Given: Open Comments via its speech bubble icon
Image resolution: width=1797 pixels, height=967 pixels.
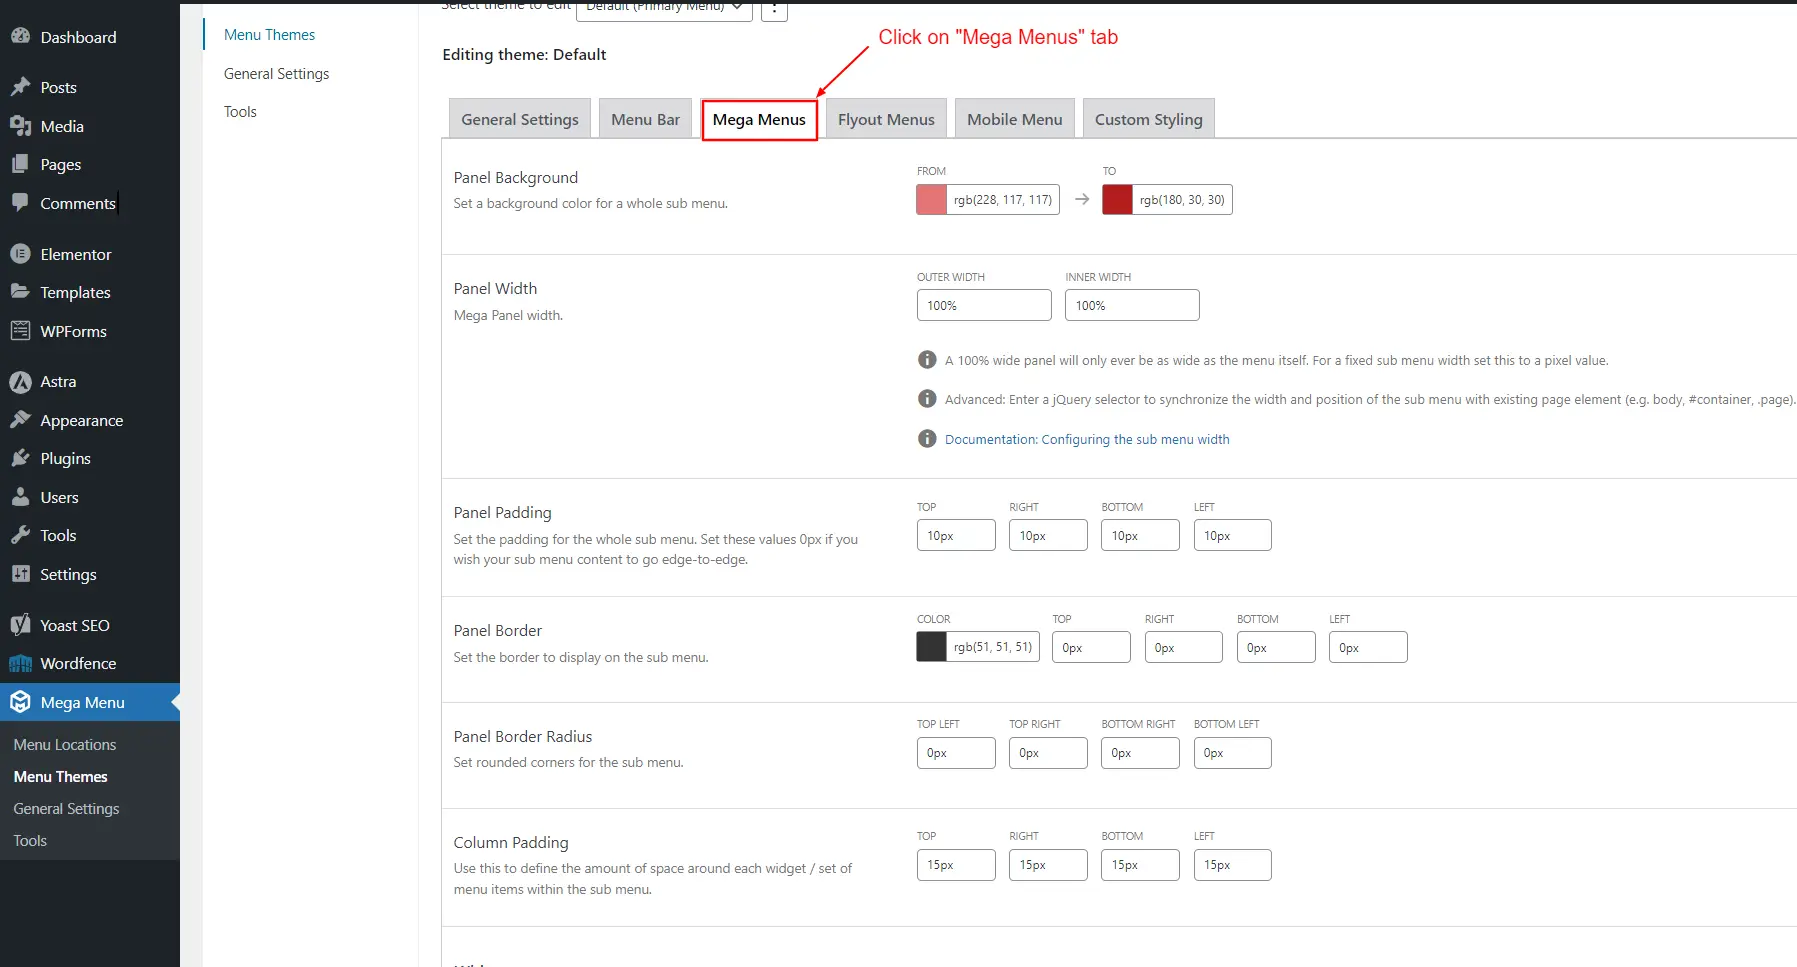Looking at the screenshot, I should pos(18,203).
